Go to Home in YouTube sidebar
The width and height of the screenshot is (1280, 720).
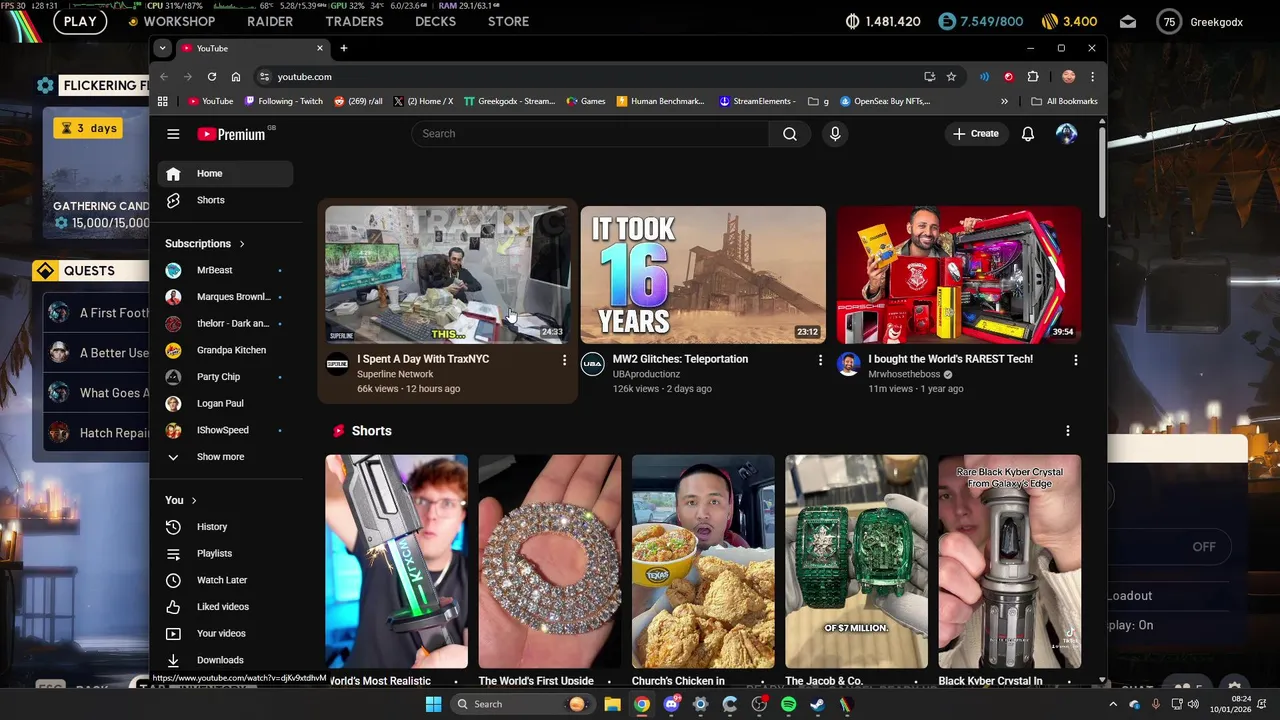click(x=225, y=174)
